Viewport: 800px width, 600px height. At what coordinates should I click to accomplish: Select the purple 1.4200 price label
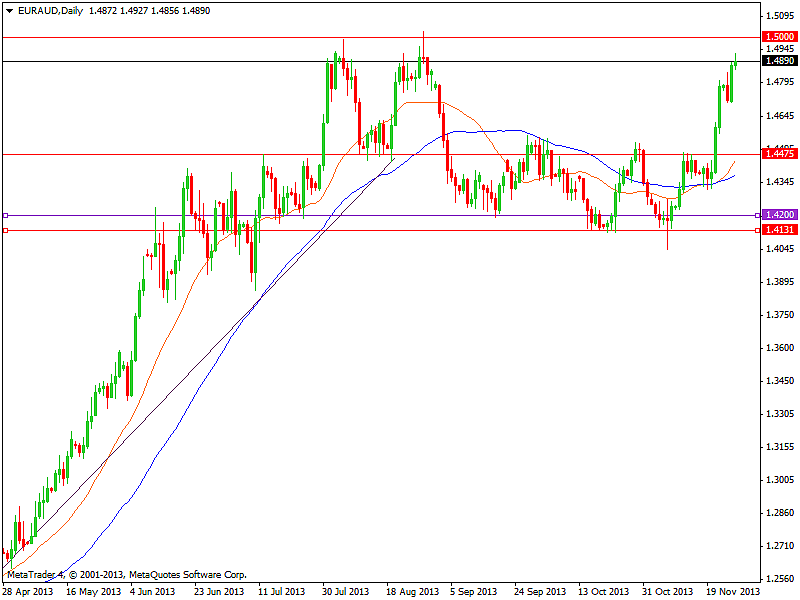pos(778,215)
